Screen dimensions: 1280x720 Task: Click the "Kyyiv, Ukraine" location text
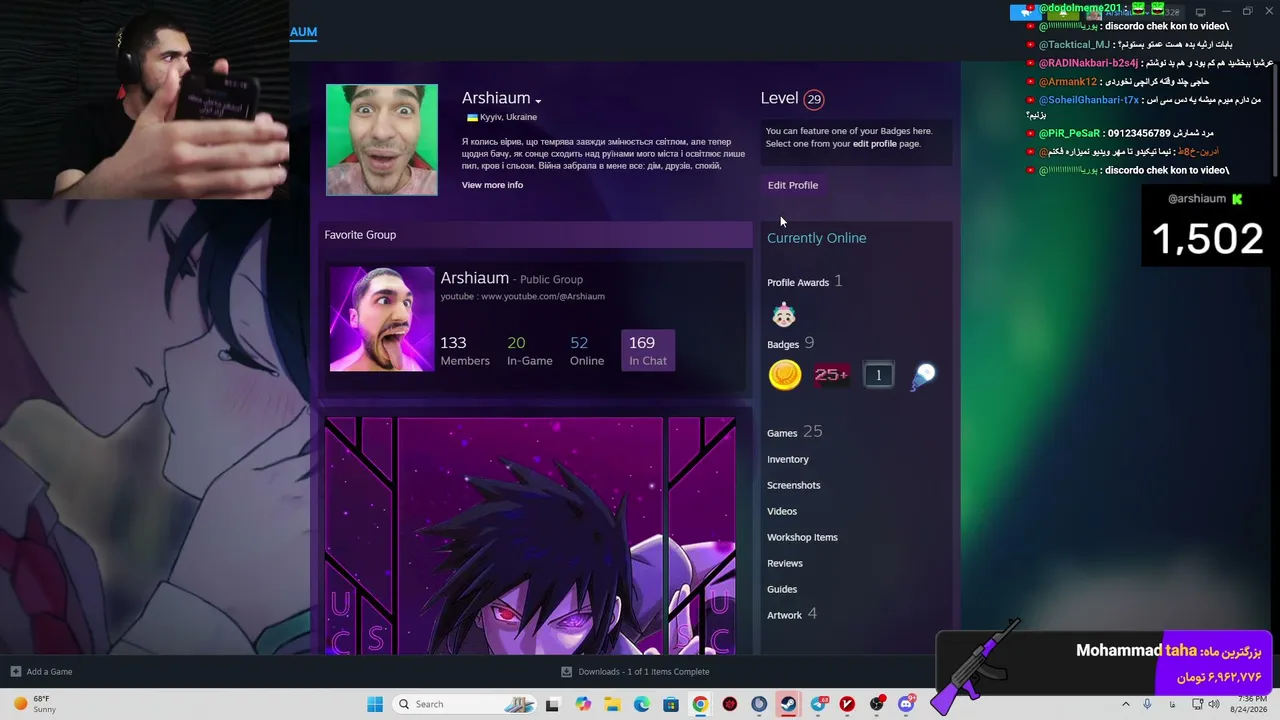(x=509, y=117)
